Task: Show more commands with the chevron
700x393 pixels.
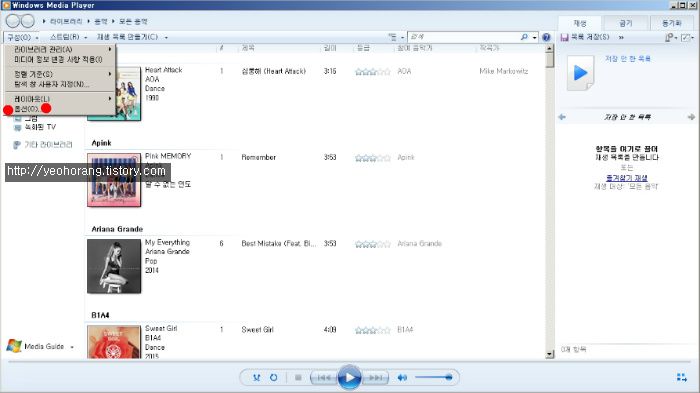Action: [x=621, y=38]
